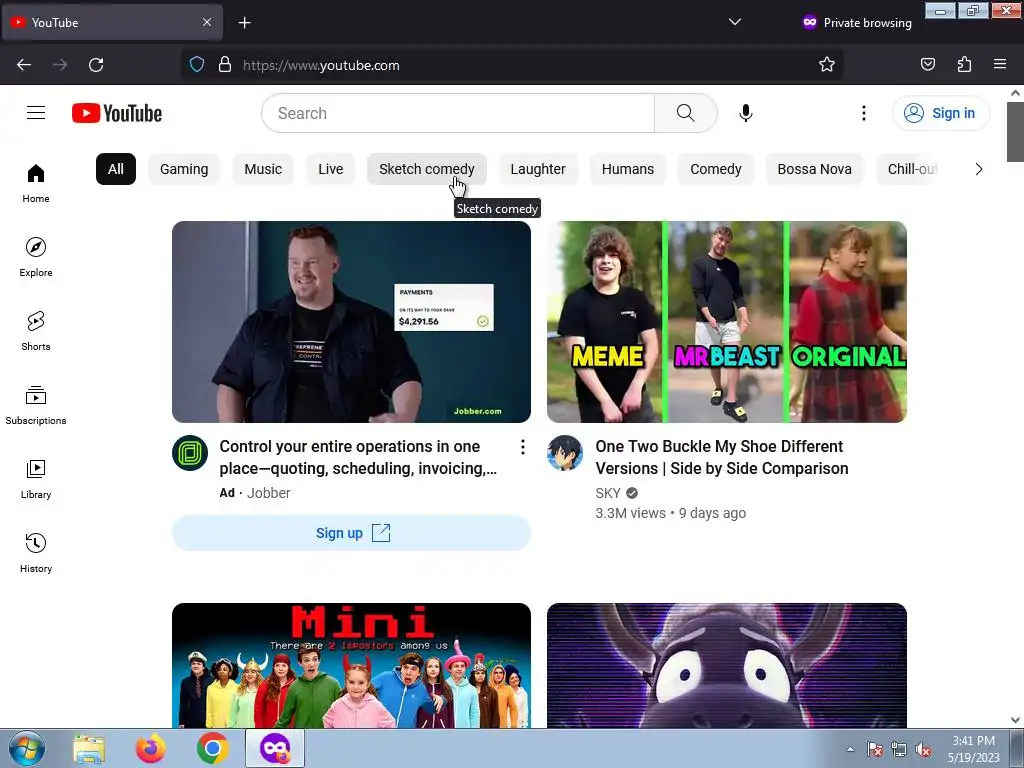
Task: Open the Windows Start menu
Action: coord(27,748)
